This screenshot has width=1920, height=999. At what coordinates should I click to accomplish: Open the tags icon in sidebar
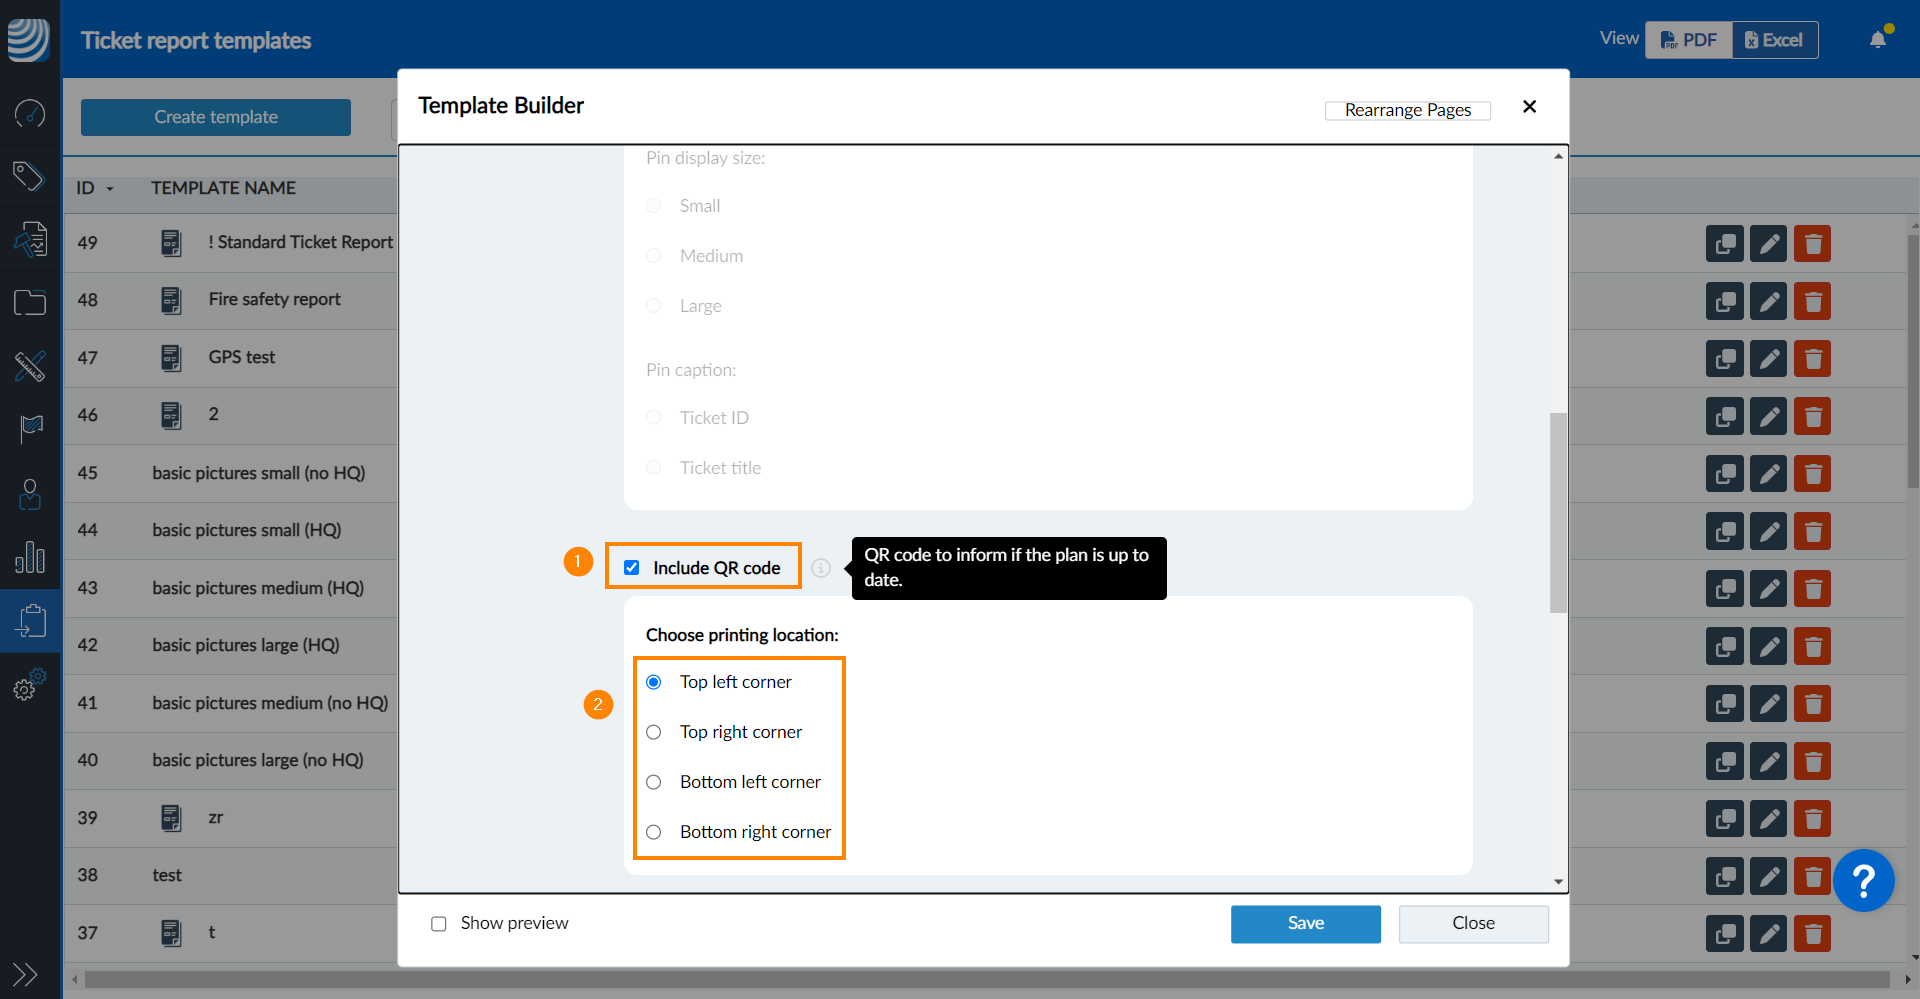[x=29, y=176]
